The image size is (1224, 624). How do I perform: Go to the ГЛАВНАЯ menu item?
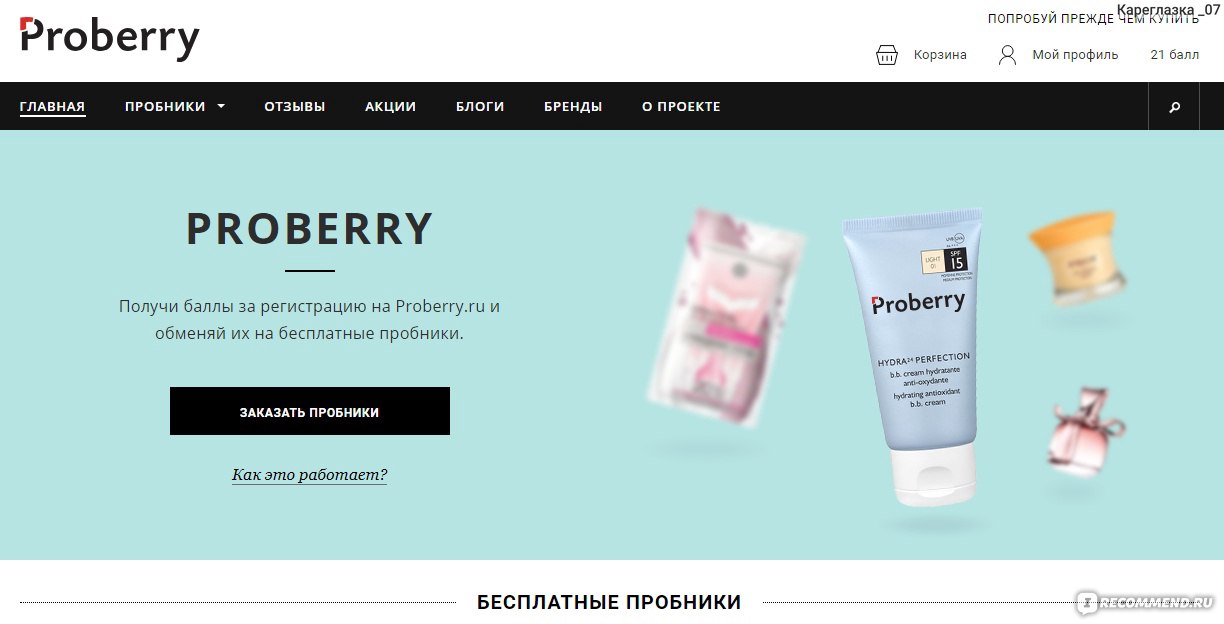[52, 106]
